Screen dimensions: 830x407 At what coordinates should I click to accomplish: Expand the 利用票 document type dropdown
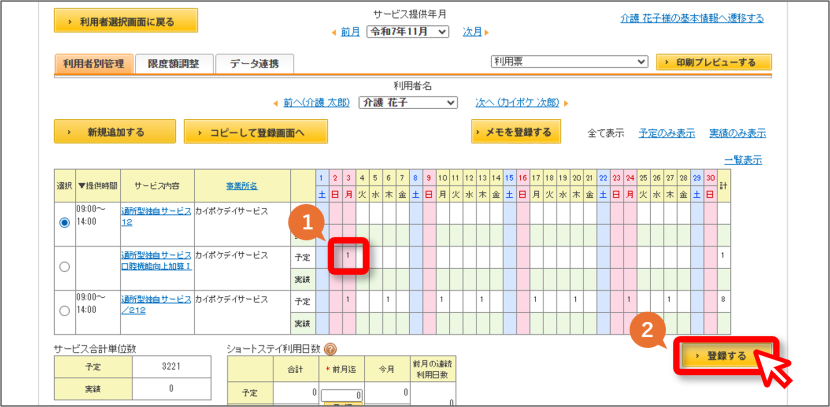pos(570,61)
